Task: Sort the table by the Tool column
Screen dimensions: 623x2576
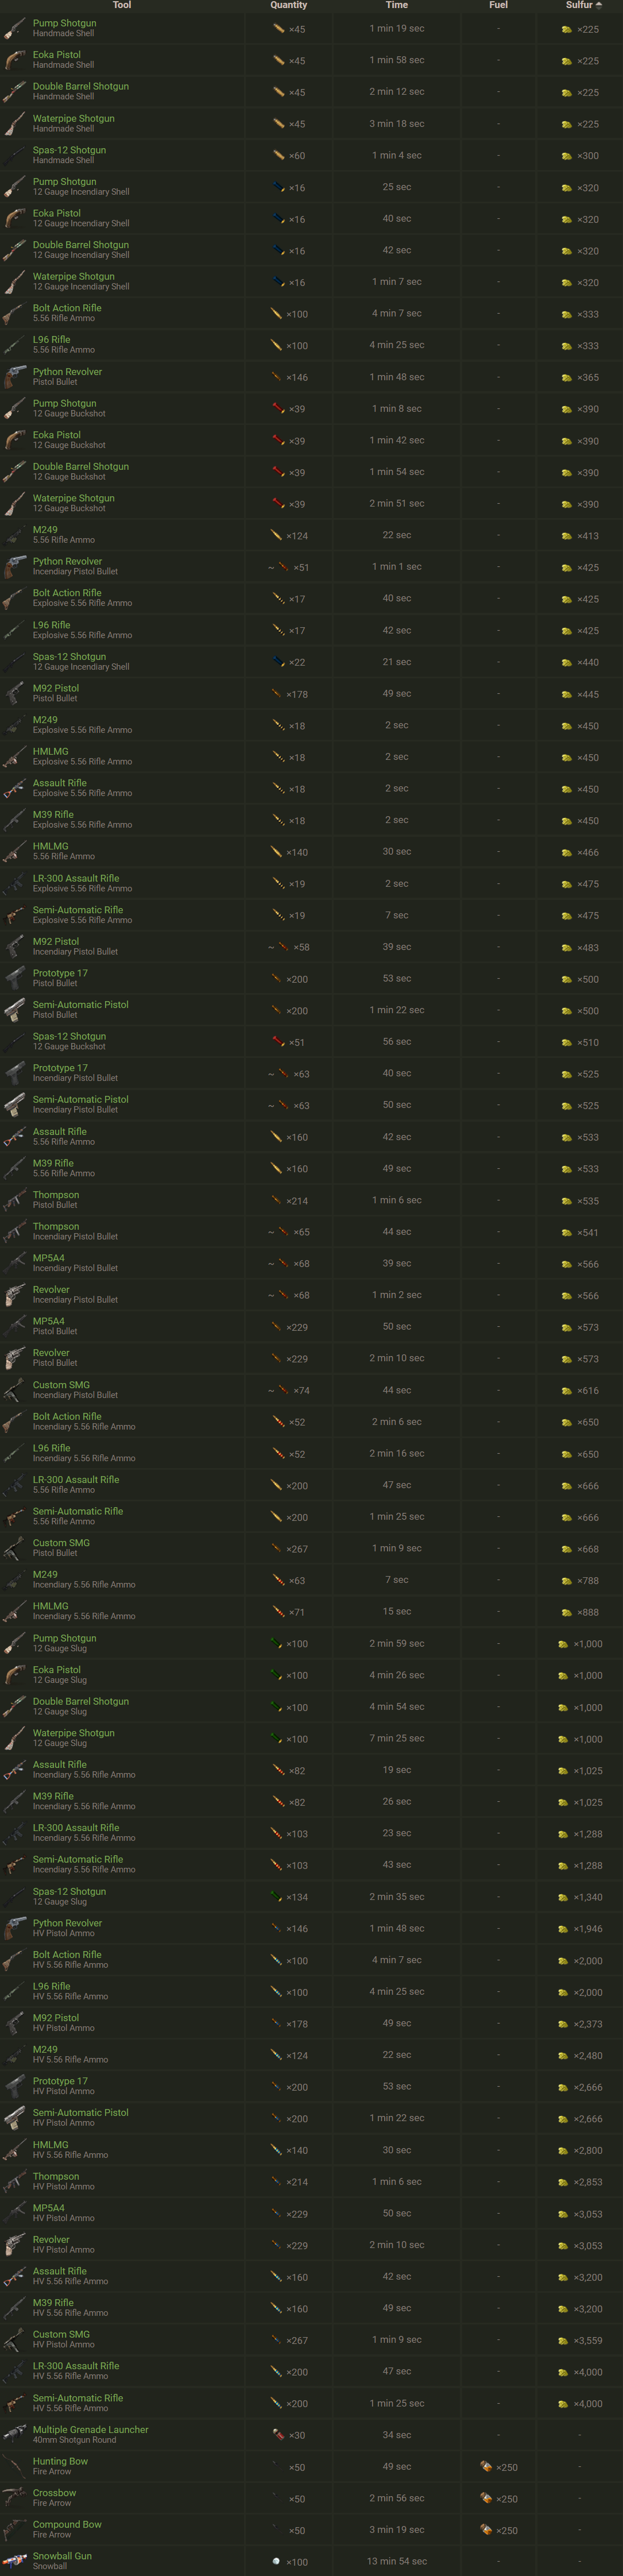Action: point(122,5)
